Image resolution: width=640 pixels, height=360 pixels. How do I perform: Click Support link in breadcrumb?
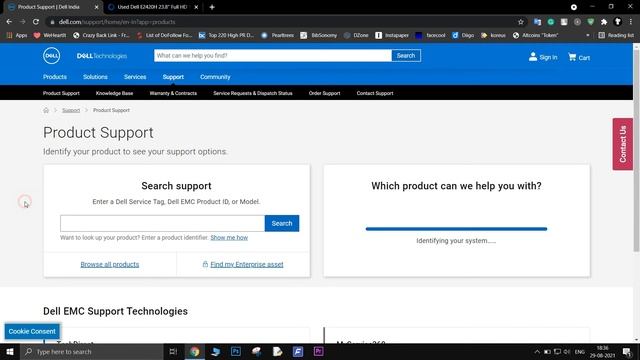(71, 110)
